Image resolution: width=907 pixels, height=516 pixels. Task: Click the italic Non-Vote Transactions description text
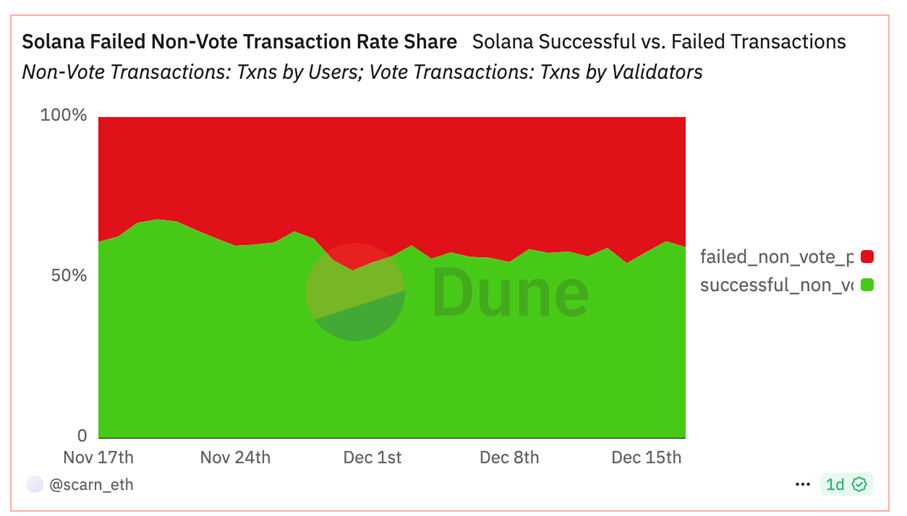[x=362, y=72]
